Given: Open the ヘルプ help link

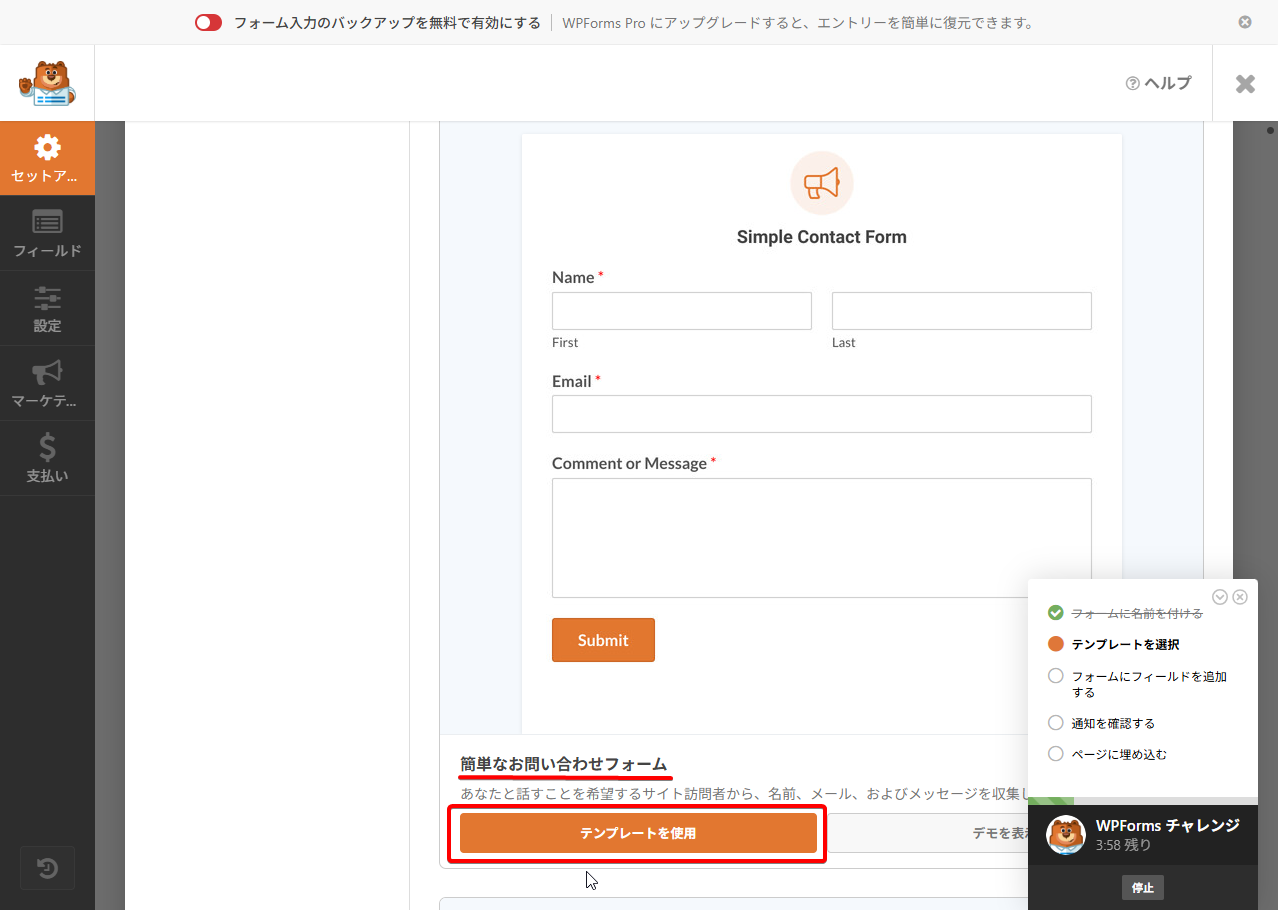Looking at the screenshot, I should pos(1159,83).
